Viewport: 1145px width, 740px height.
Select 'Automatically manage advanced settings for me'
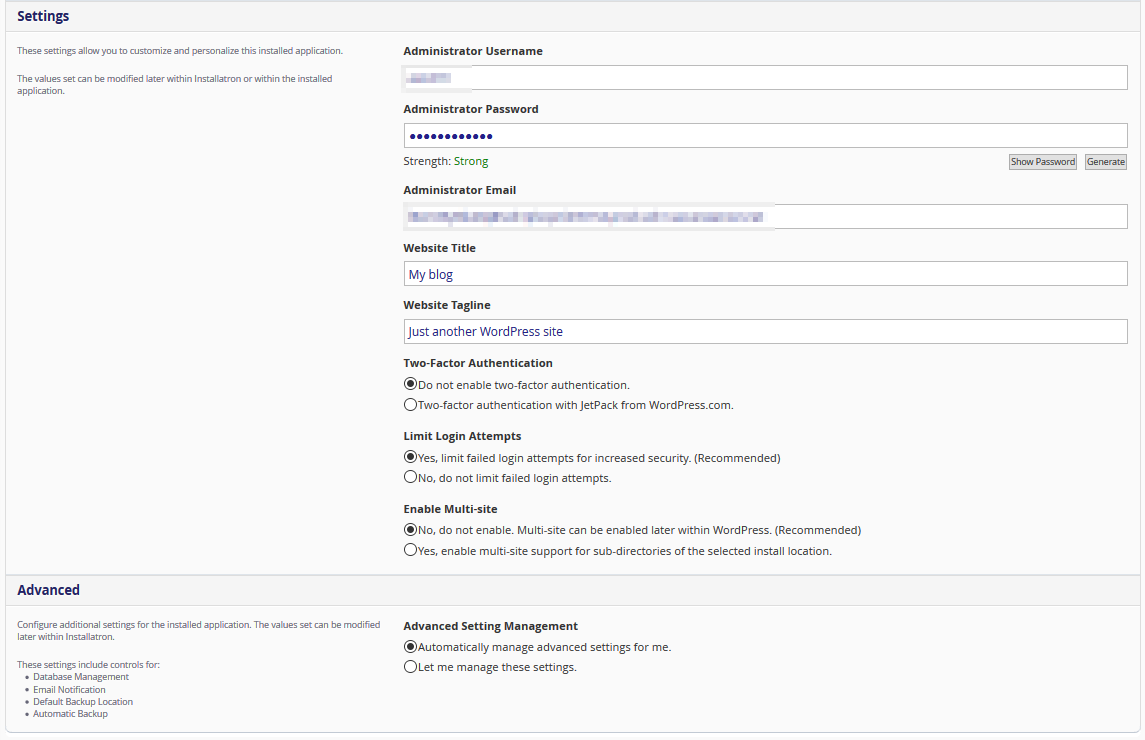(x=410, y=646)
